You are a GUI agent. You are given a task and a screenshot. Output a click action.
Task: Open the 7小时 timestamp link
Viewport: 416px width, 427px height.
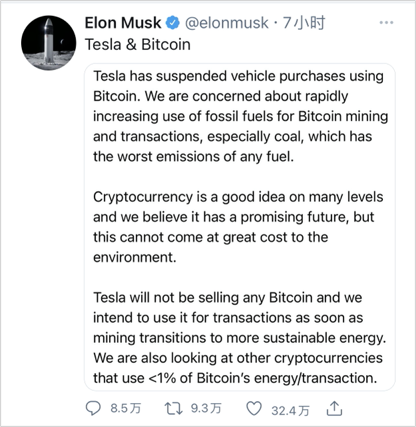tap(304, 23)
